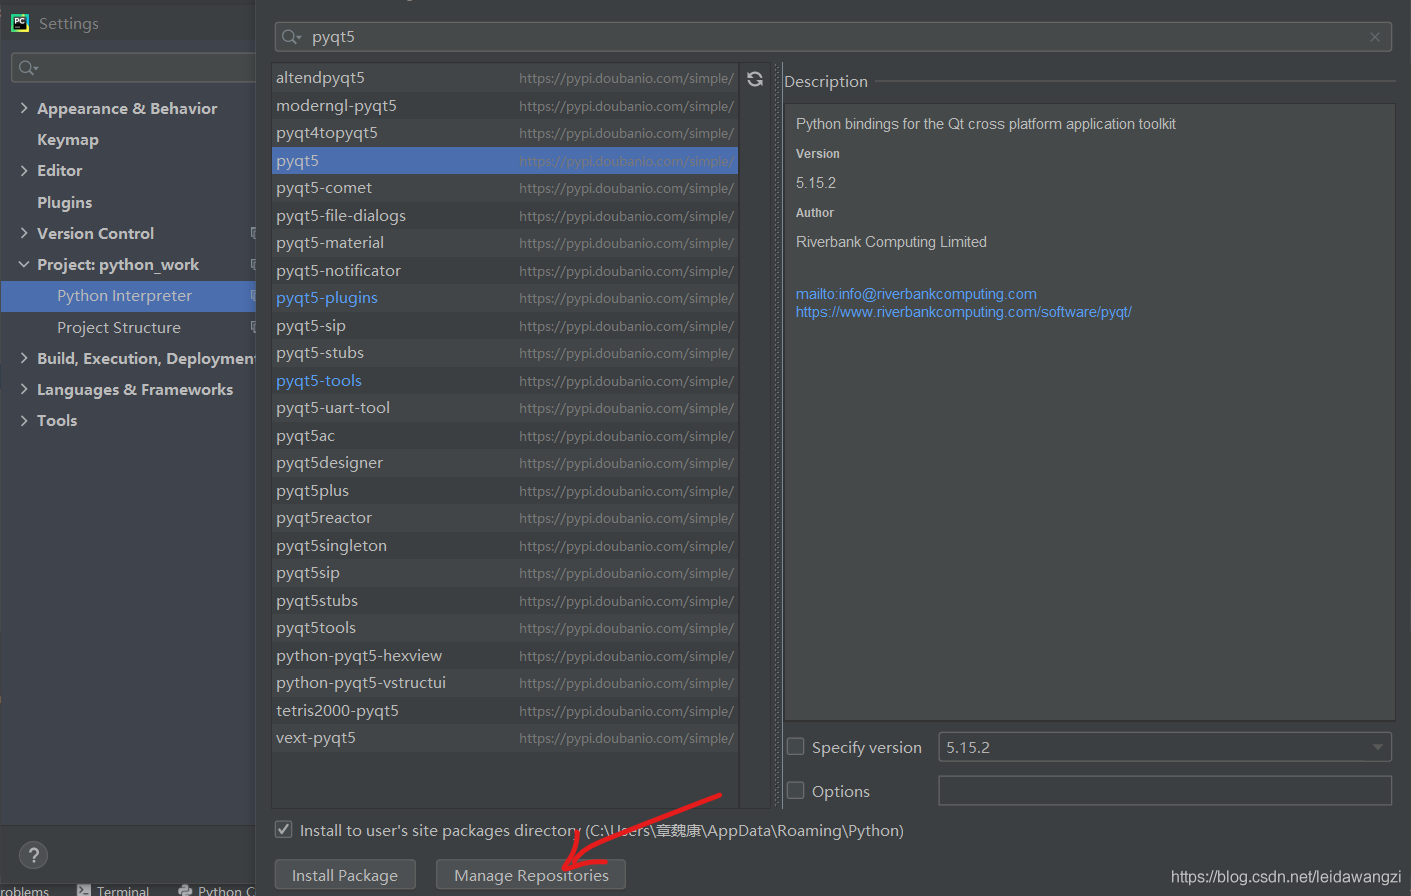The image size is (1411, 896).
Task: Collapse the Project: python_work section
Action: click(x=24, y=264)
